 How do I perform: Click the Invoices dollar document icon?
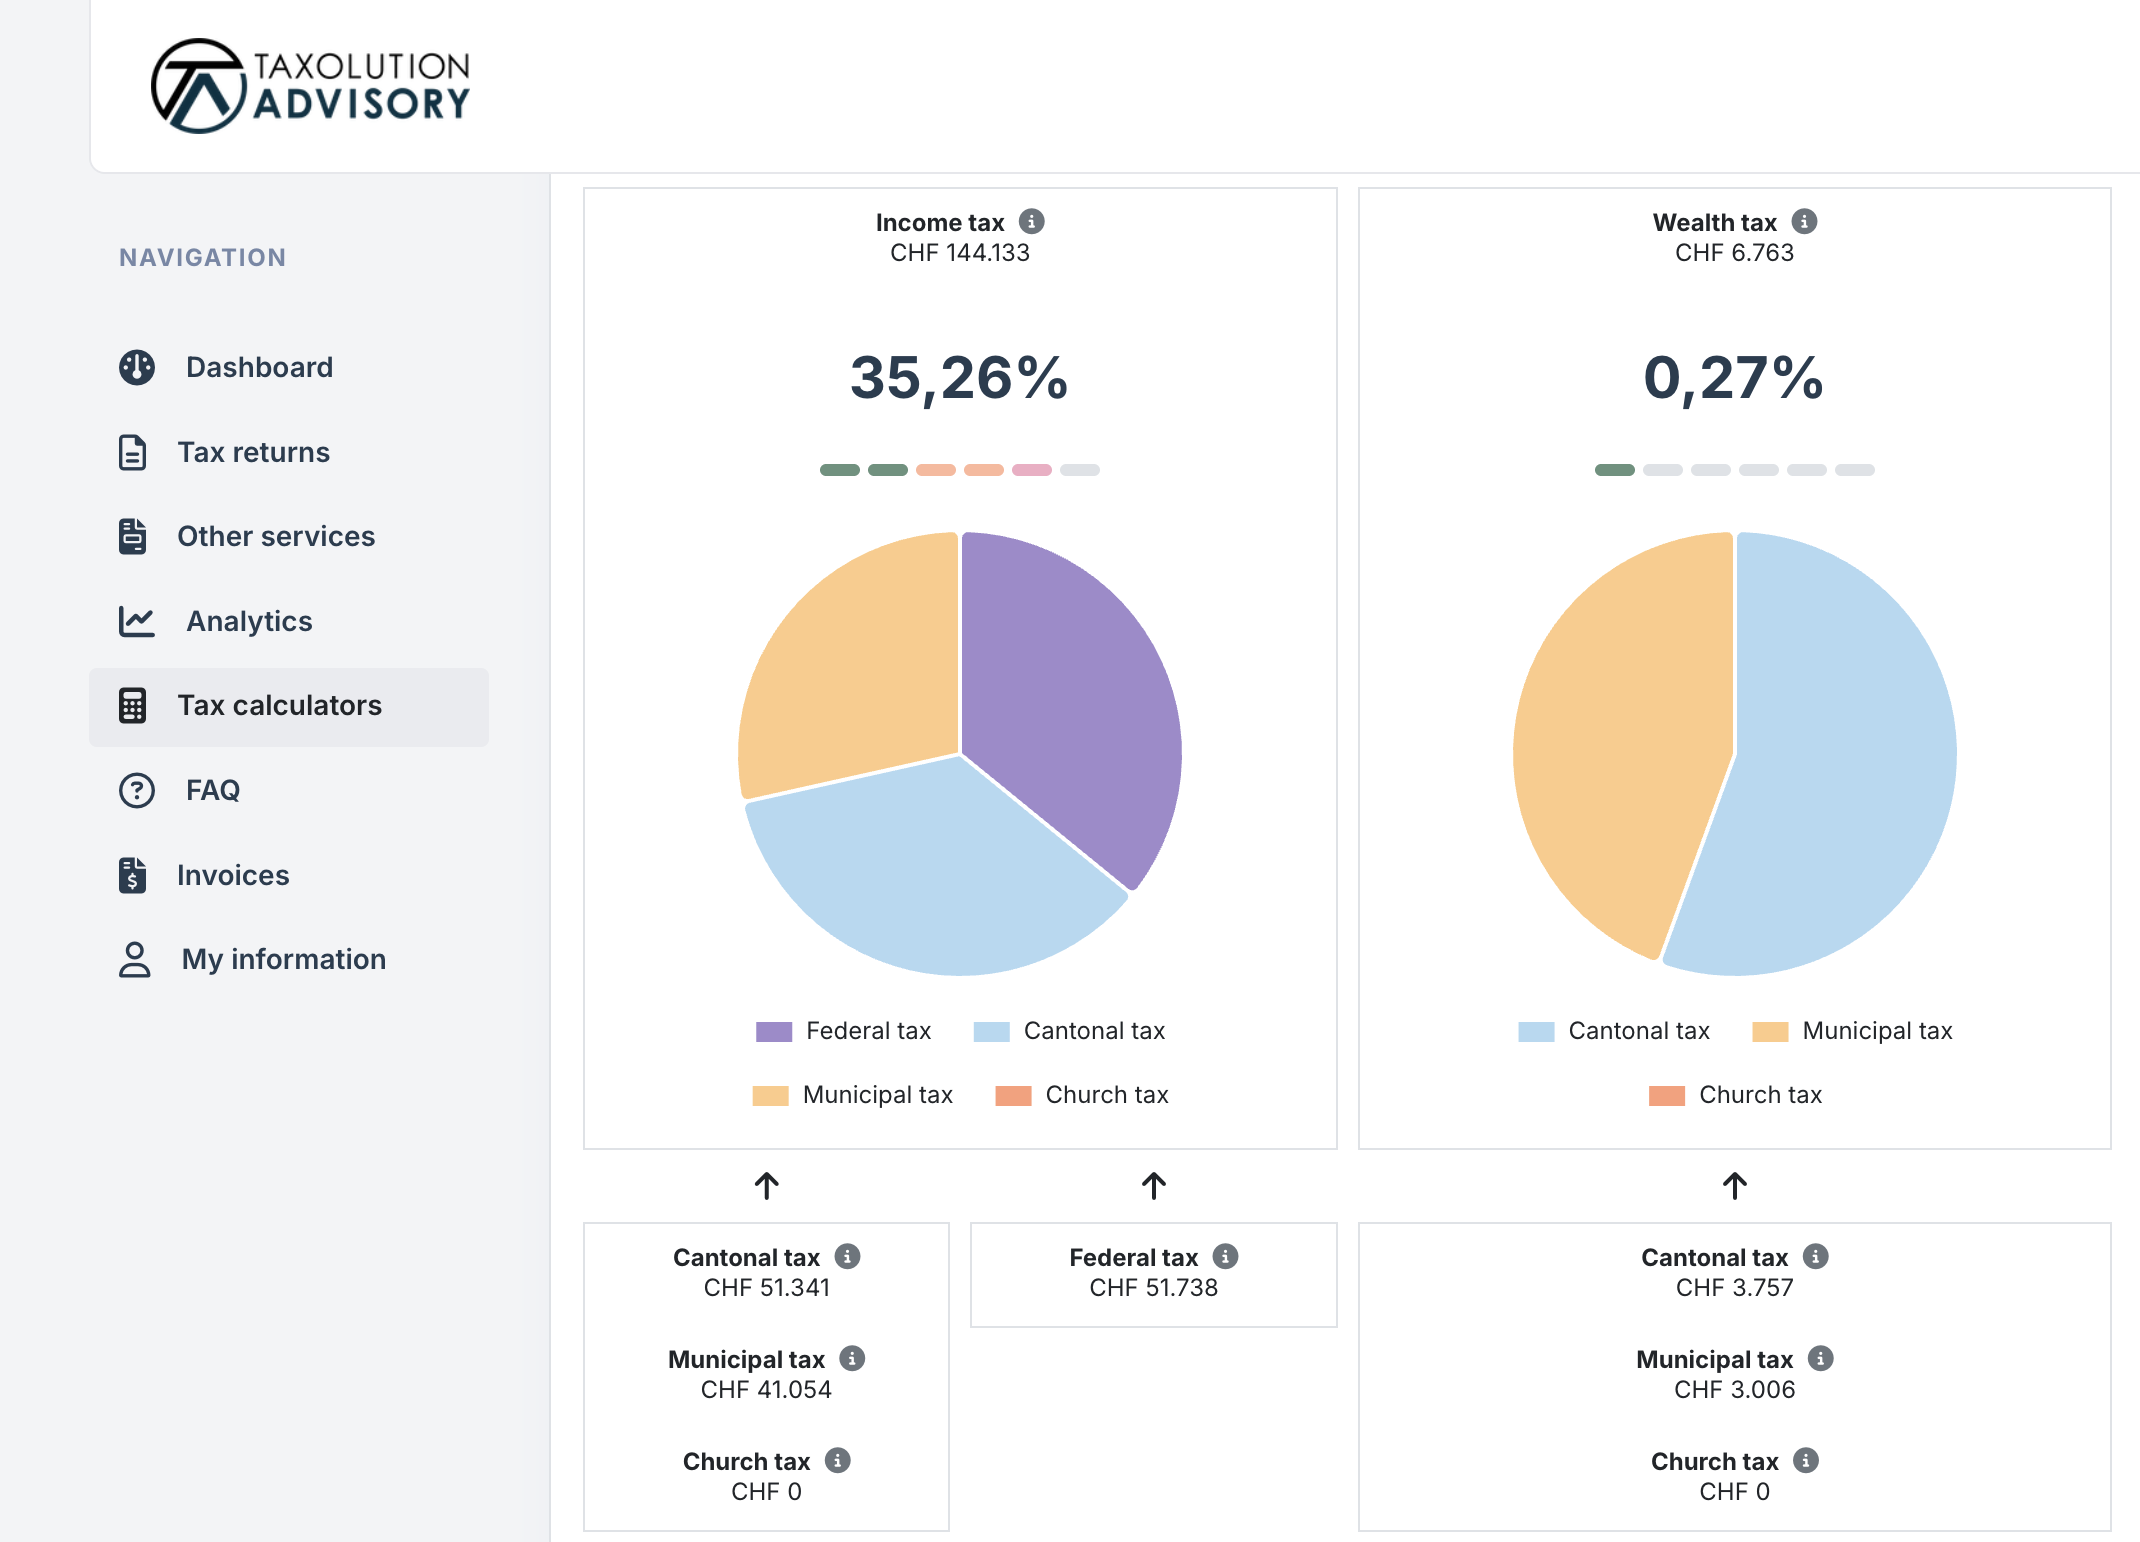coord(135,875)
